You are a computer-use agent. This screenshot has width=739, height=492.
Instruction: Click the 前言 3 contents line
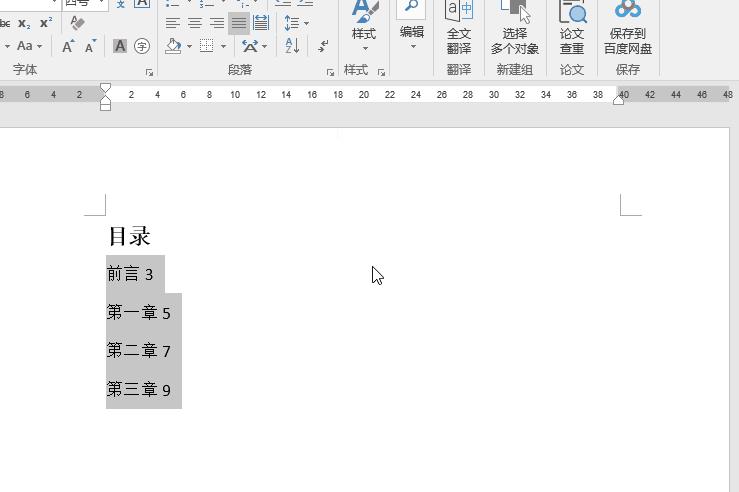[x=130, y=274]
